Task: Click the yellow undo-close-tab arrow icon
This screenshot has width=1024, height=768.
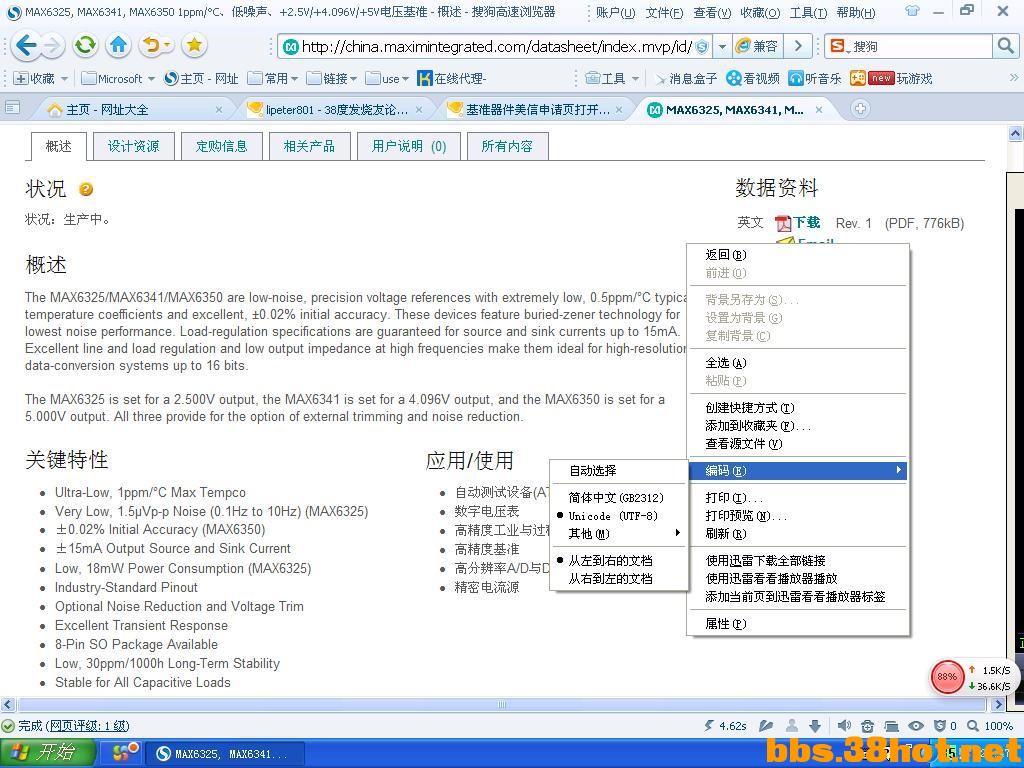Action: click(153, 45)
